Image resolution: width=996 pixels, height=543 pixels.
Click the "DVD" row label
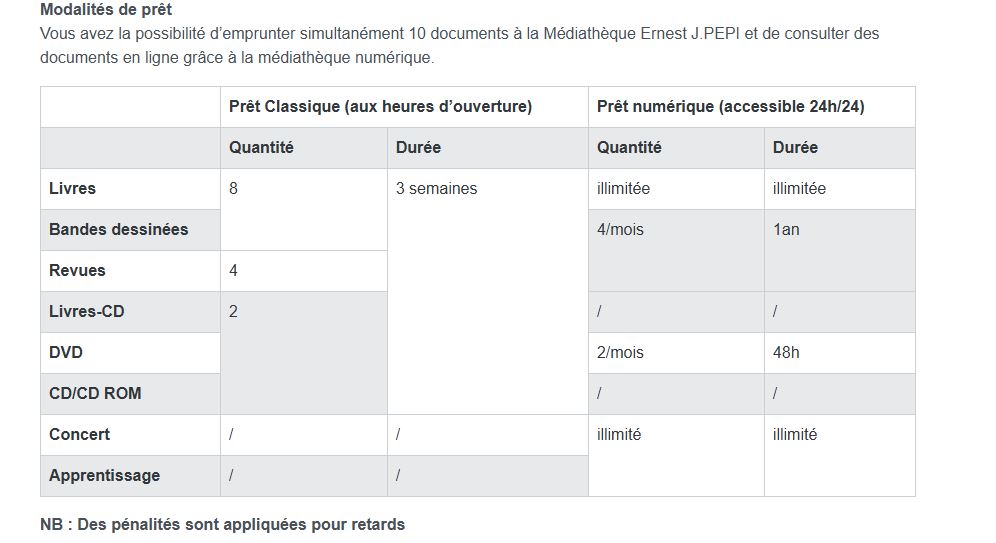coord(66,352)
